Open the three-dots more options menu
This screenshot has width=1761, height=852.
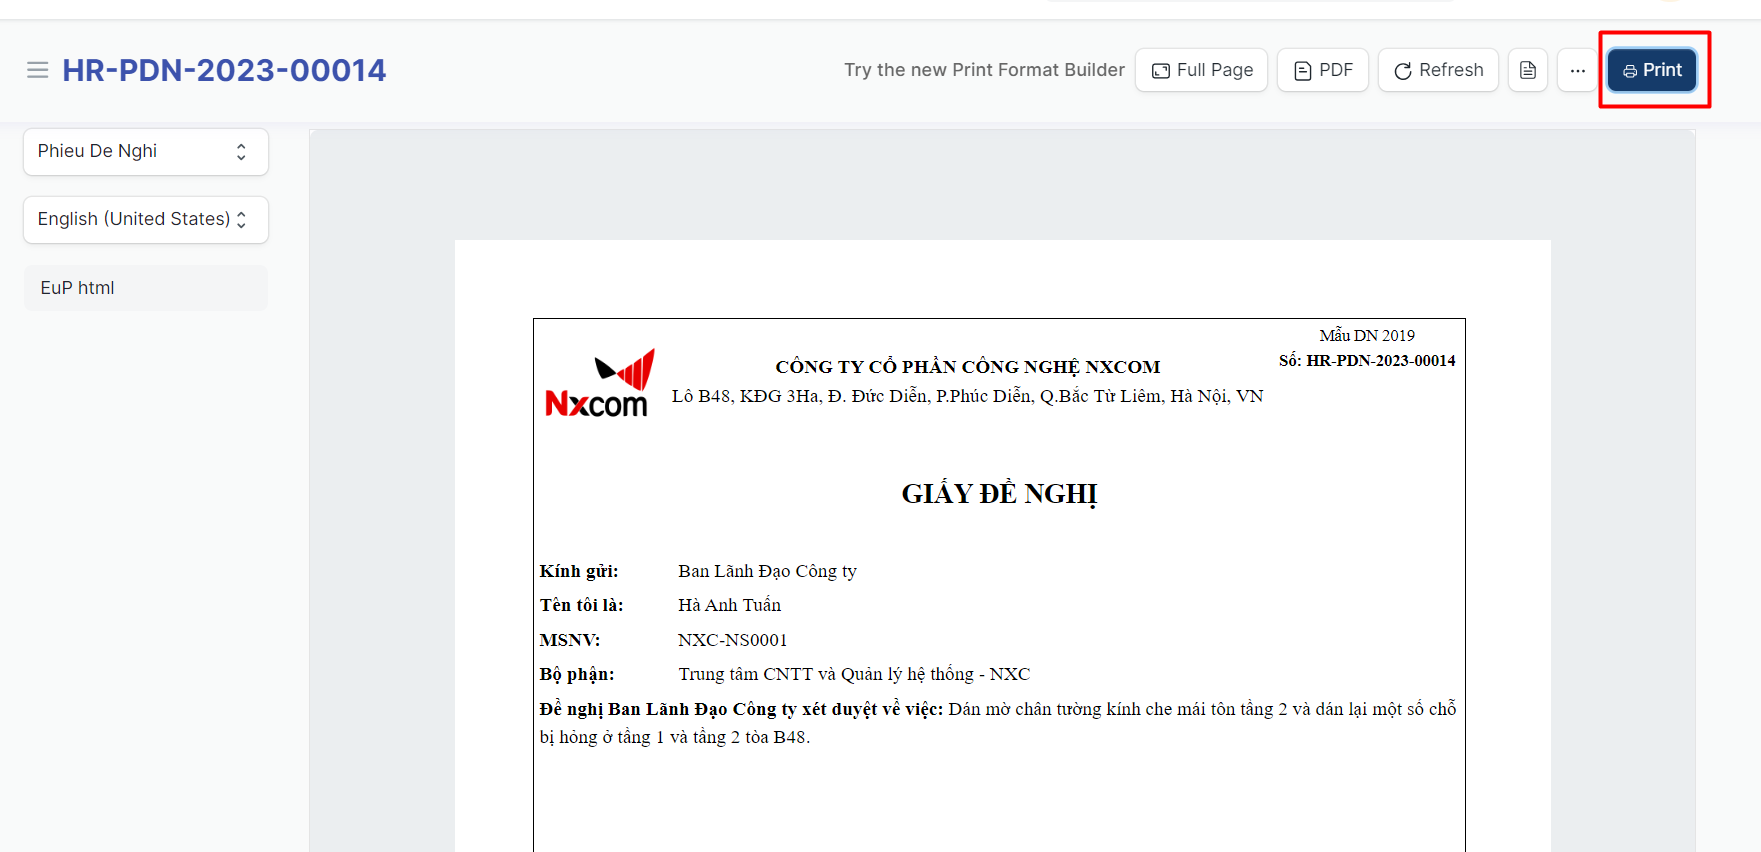[1577, 70]
